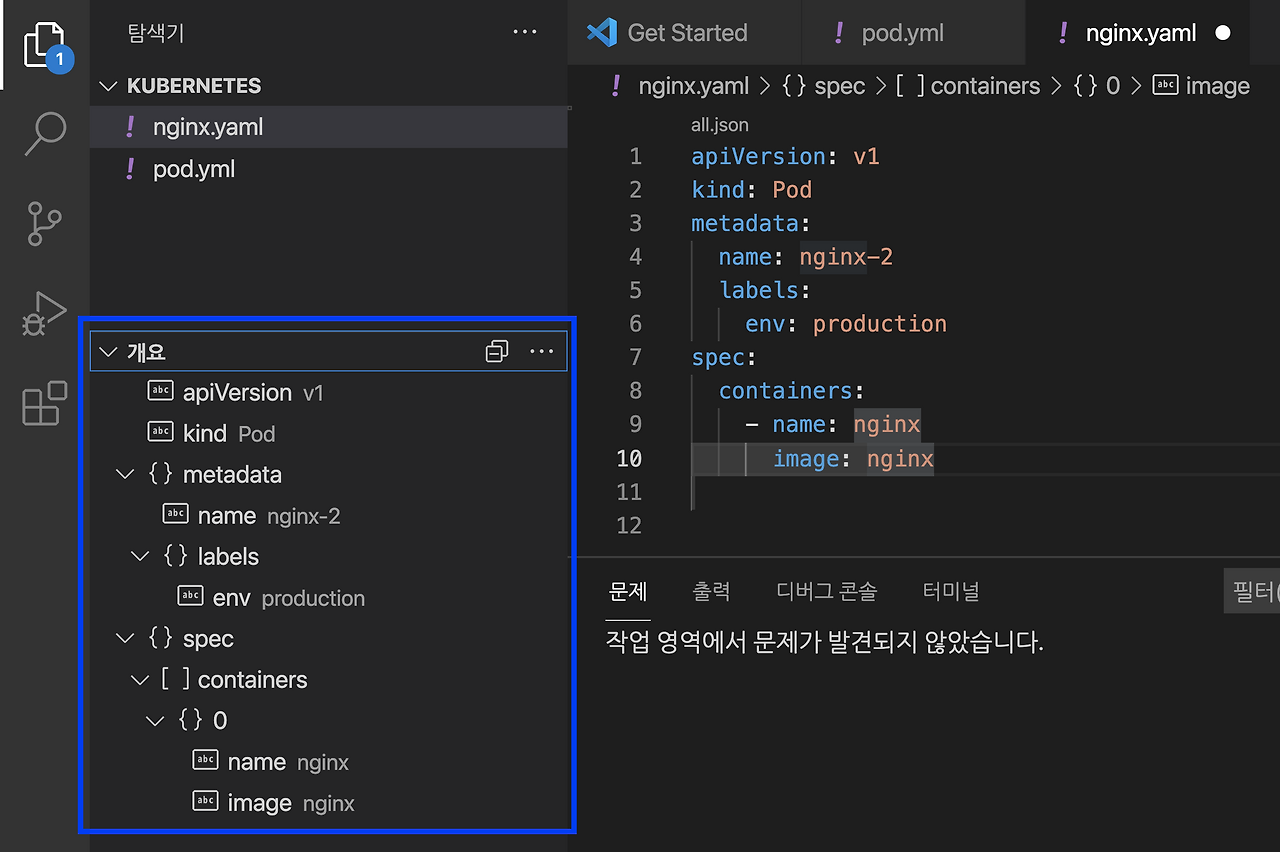The height and width of the screenshot is (852, 1280).
Task: Click 'apiVersion: v1' line in editor
Action: click(x=785, y=156)
